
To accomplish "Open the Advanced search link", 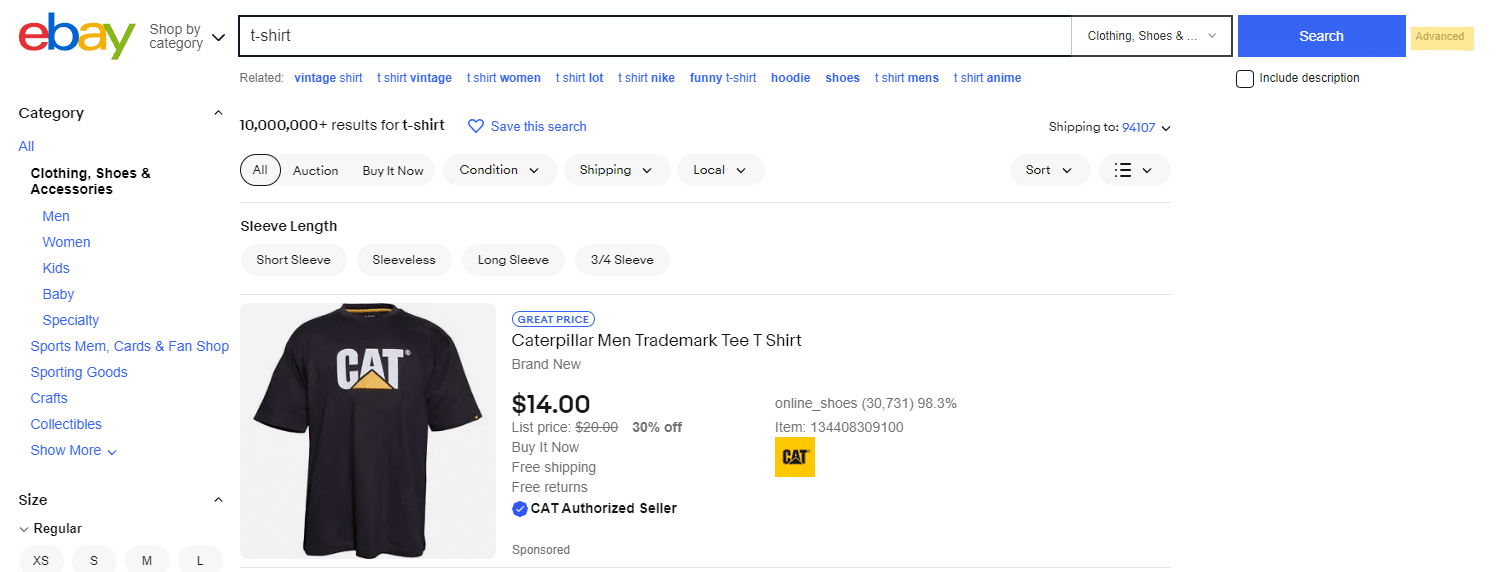I will (x=1440, y=37).
